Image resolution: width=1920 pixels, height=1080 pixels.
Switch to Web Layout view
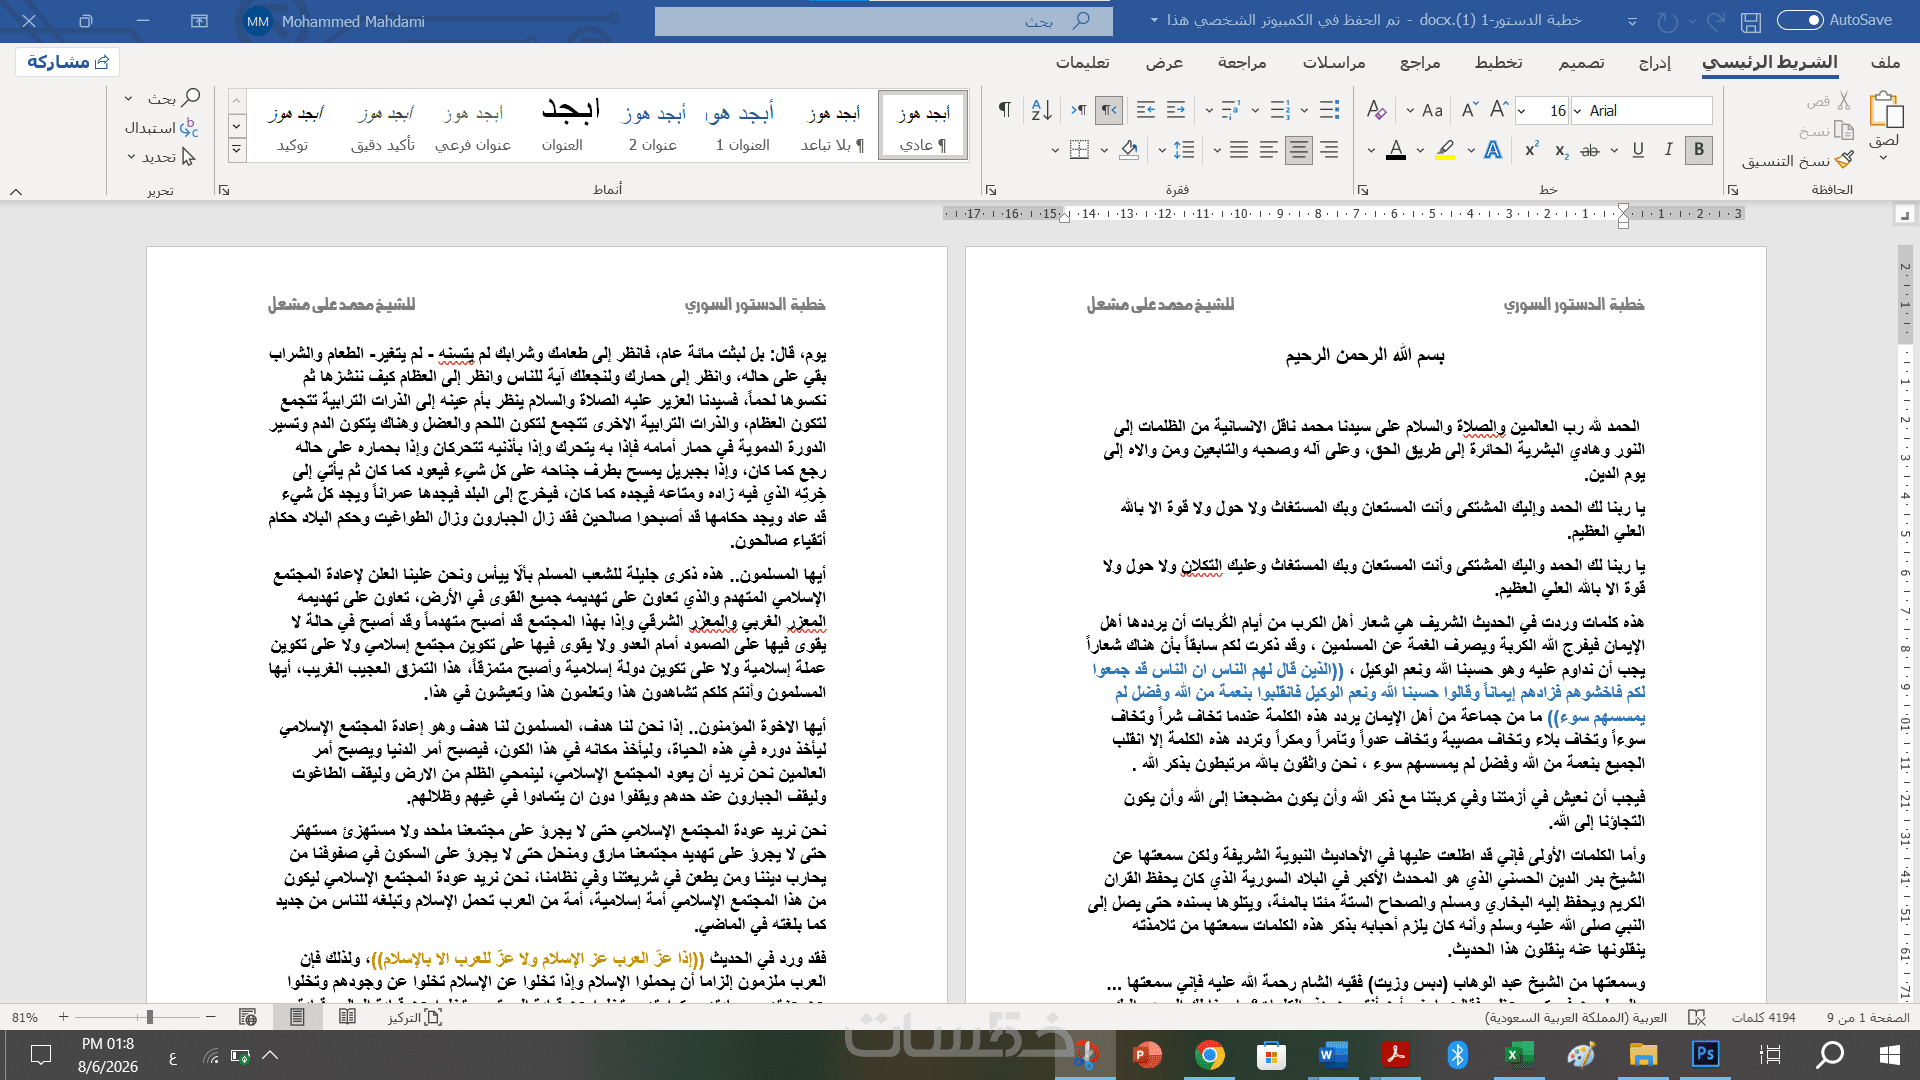pyautogui.click(x=248, y=1017)
